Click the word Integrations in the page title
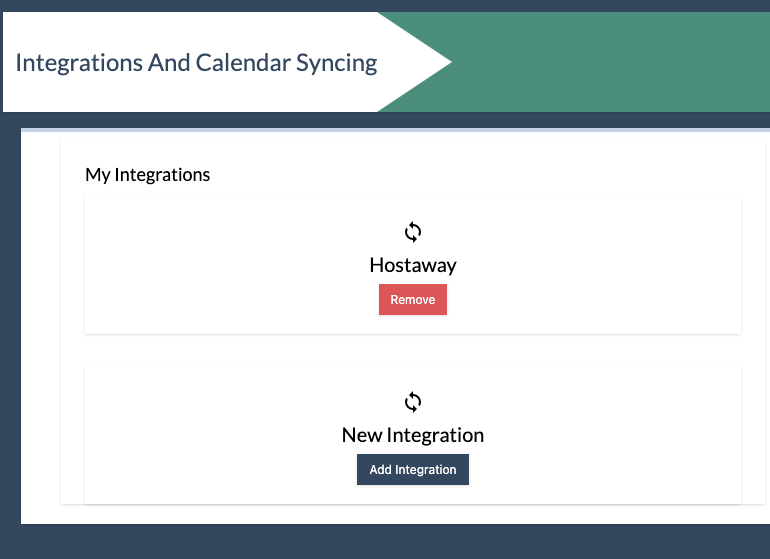This screenshot has height=559, width=770. 79,64
